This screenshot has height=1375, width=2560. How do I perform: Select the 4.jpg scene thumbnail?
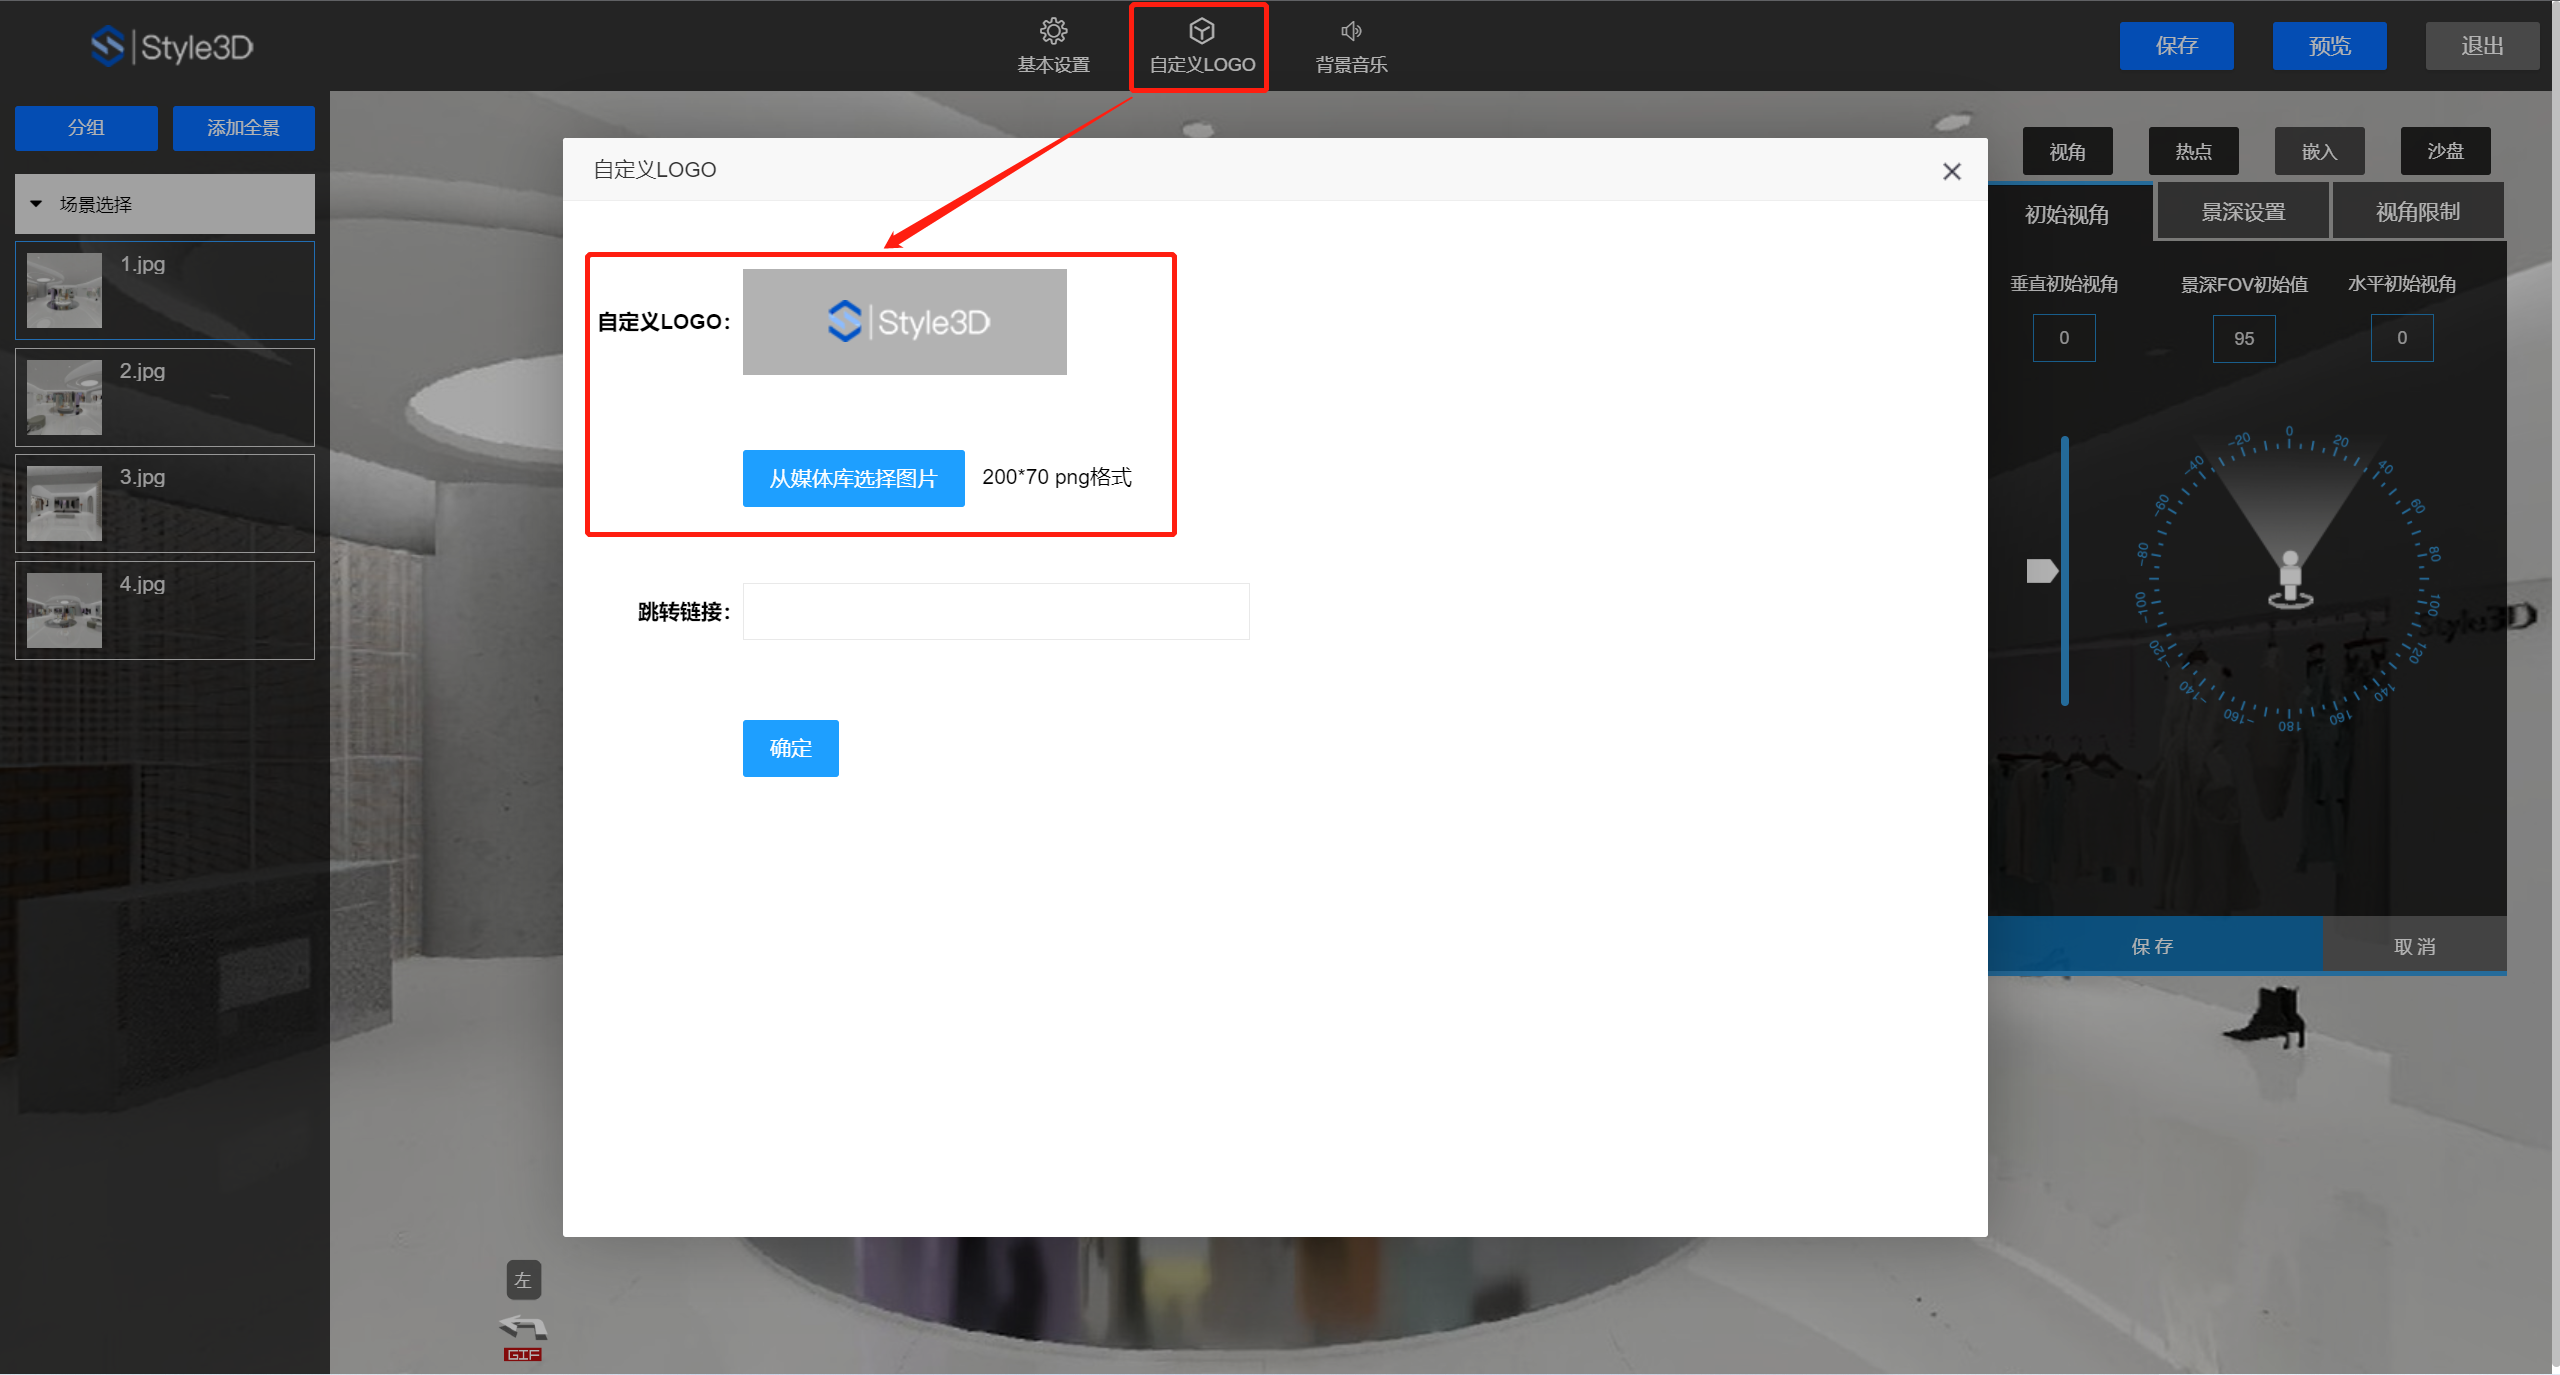coord(64,610)
